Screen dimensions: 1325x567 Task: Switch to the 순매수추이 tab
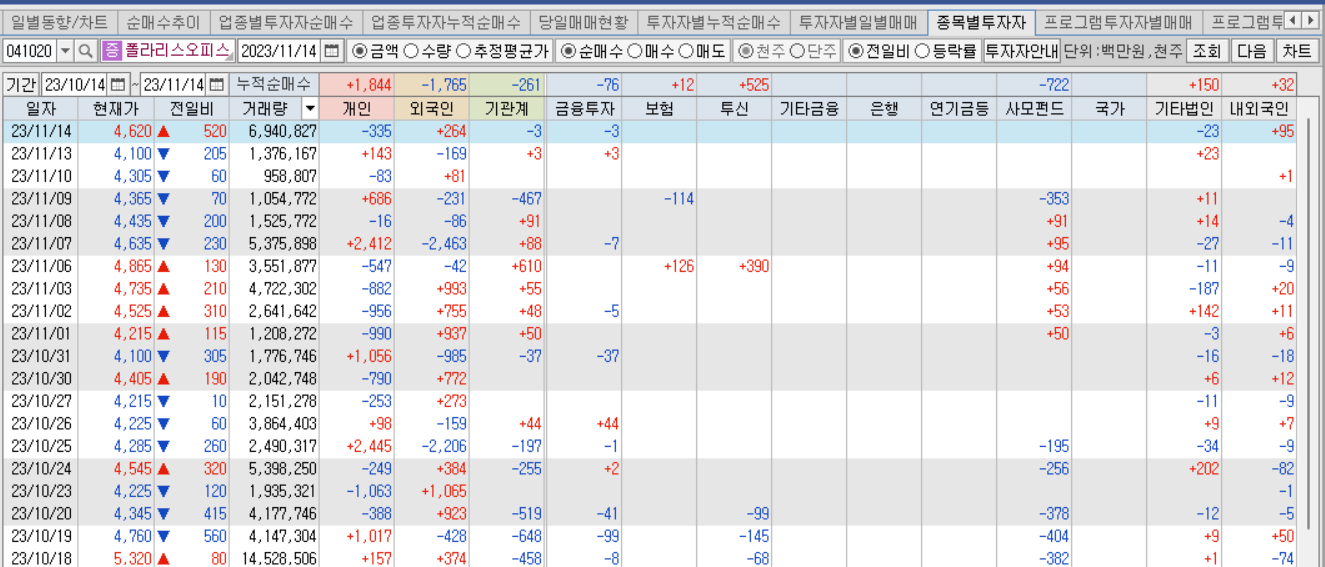click(163, 21)
